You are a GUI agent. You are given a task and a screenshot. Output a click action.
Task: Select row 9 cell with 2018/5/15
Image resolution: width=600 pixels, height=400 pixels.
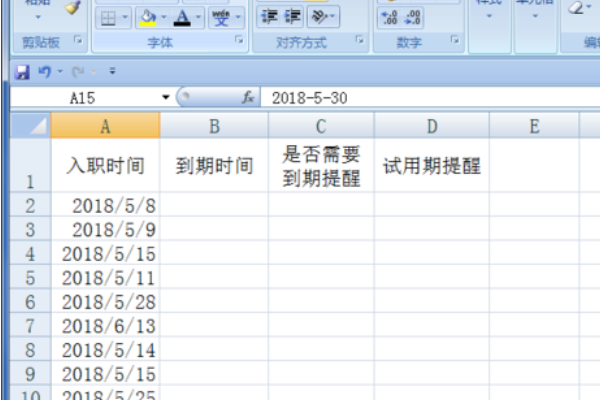(x=106, y=374)
